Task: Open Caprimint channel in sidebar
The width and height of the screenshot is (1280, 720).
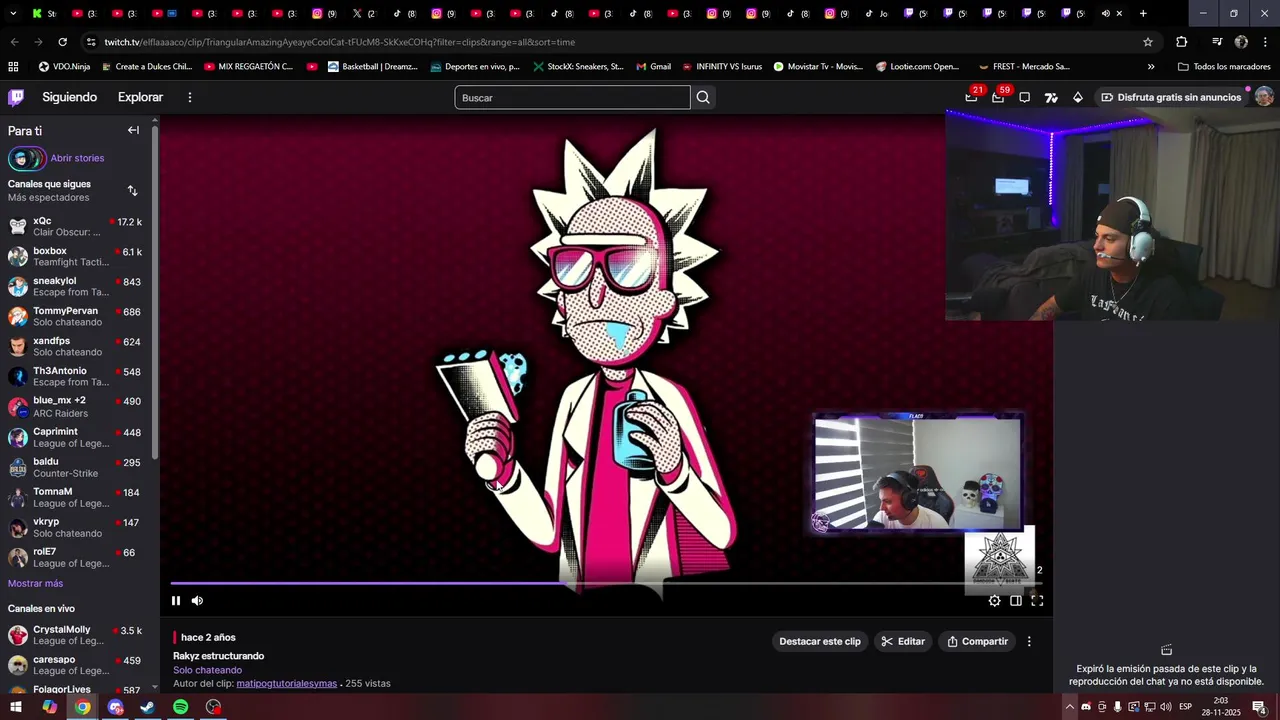Action: 77,437
